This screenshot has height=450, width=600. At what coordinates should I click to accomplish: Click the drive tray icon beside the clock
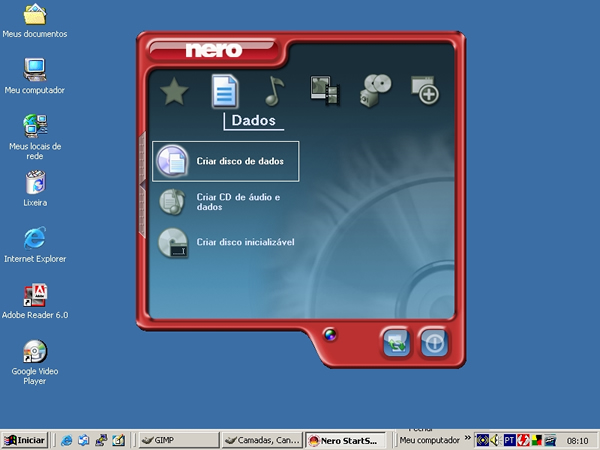[550, 440]
